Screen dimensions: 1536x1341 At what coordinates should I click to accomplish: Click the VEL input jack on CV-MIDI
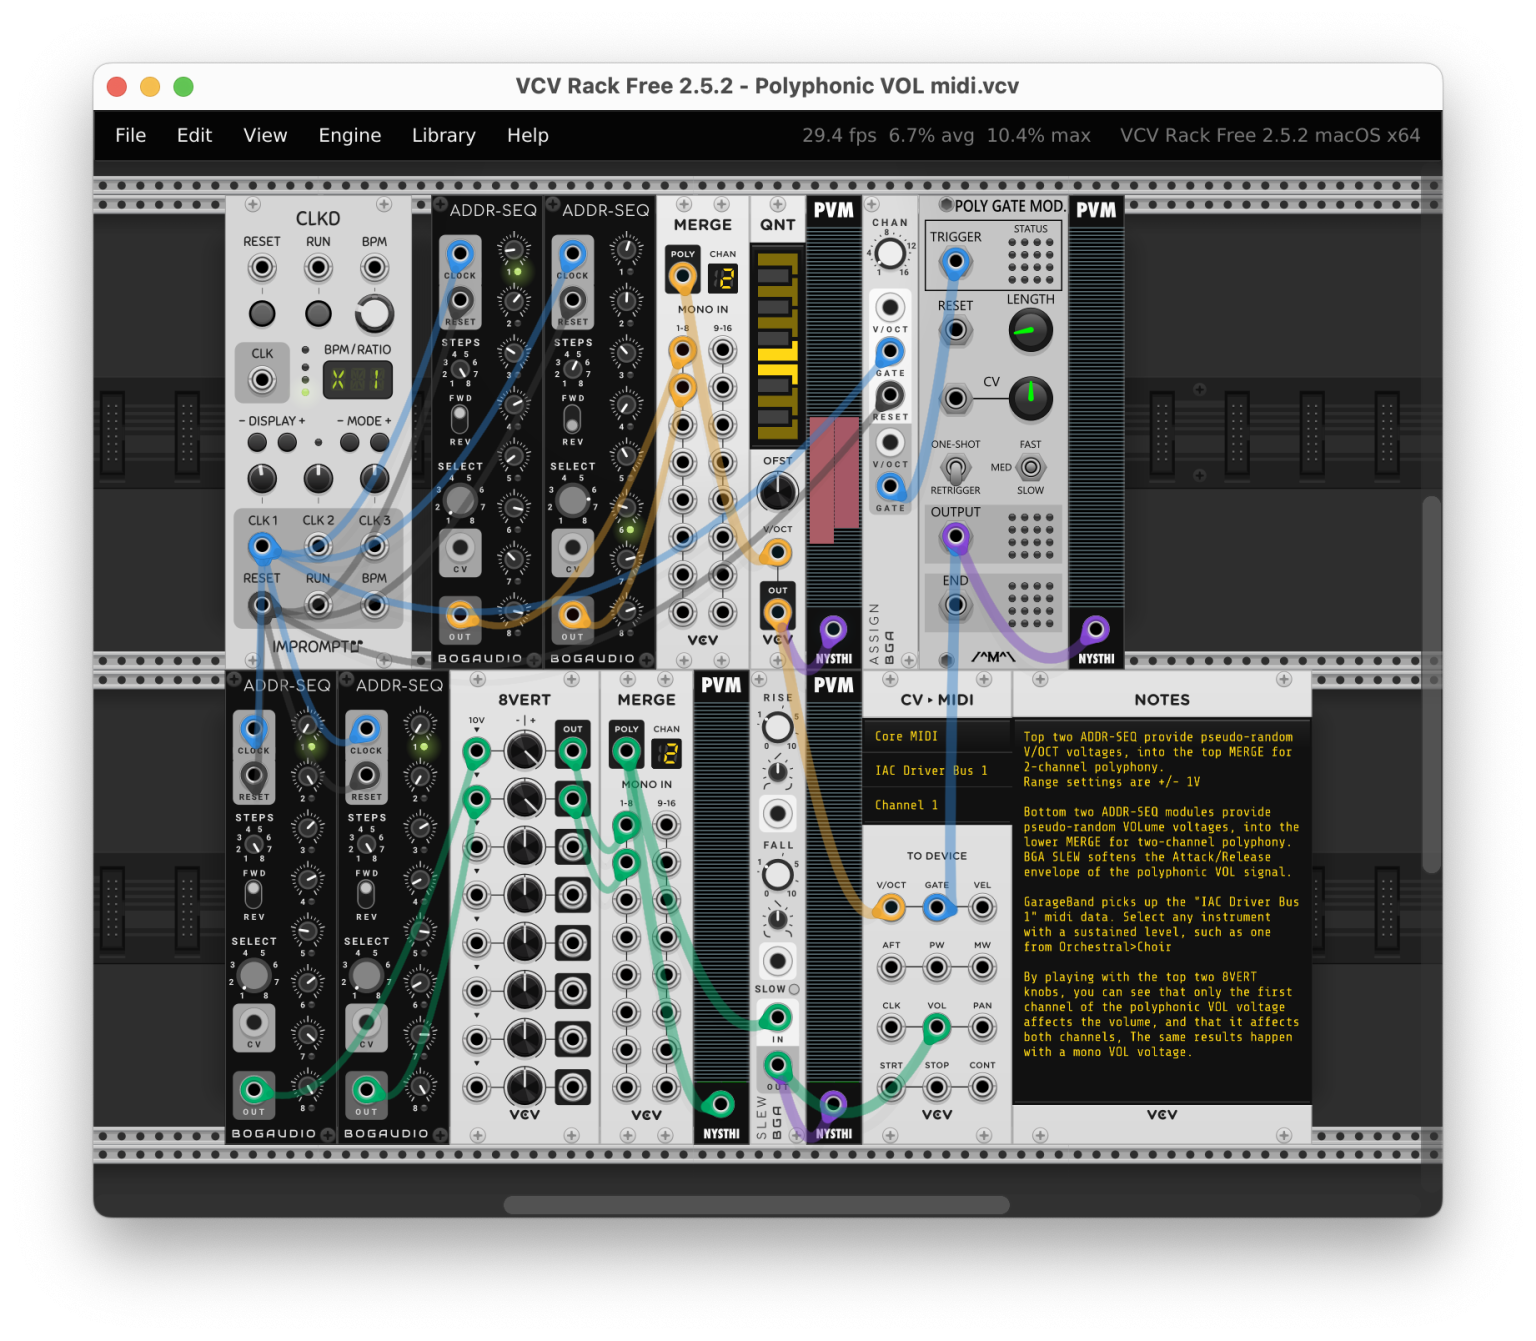pyautogui.click(x=983, y=907)
